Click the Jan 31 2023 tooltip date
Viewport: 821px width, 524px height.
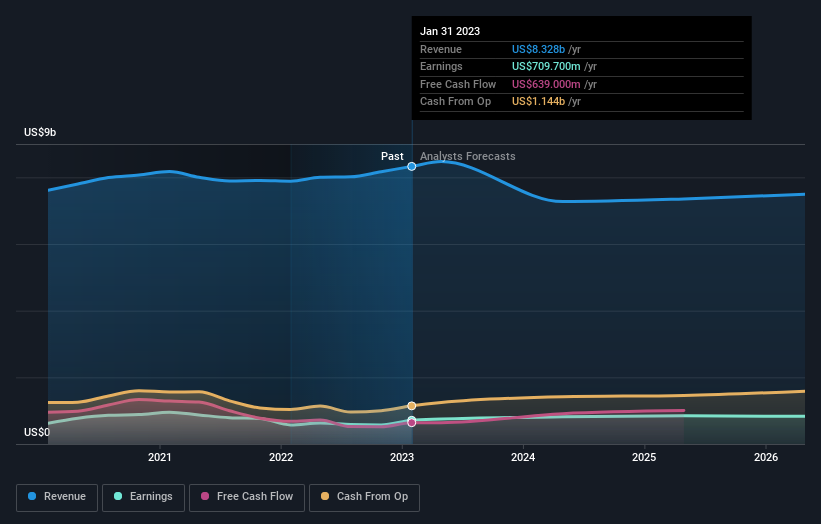coord(450,31)
